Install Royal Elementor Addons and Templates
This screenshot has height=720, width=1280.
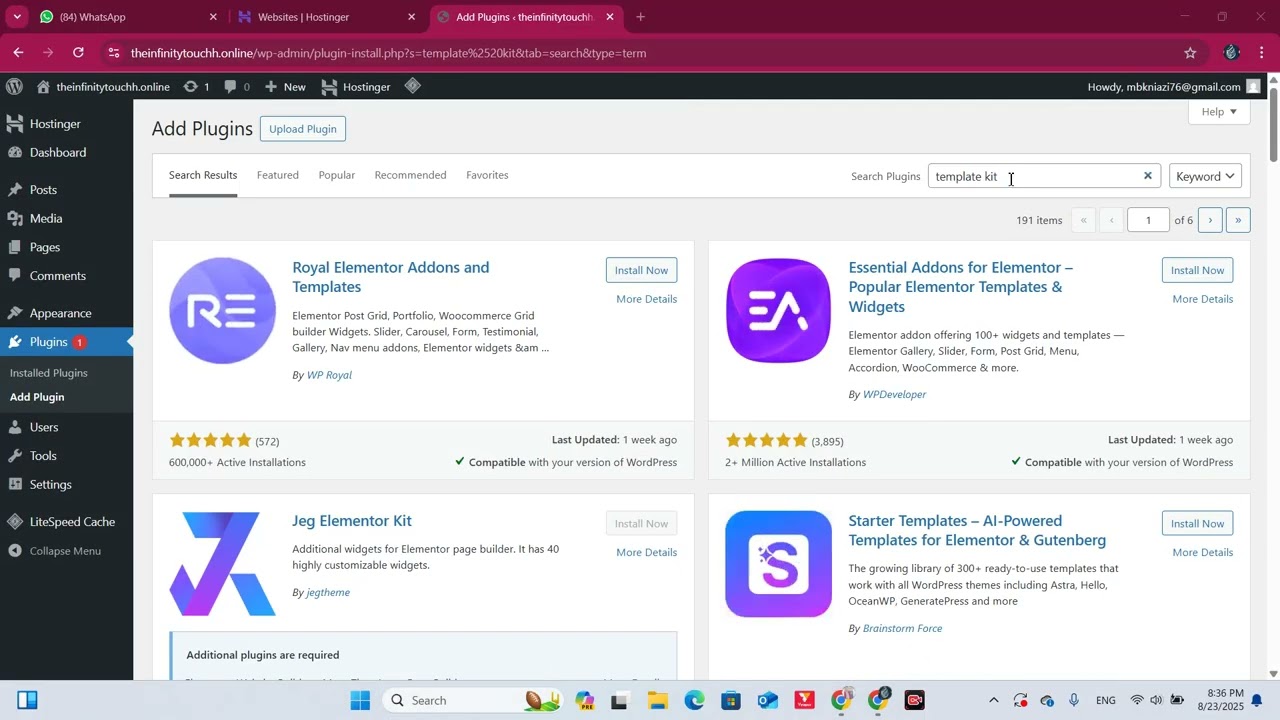point(641,270)
